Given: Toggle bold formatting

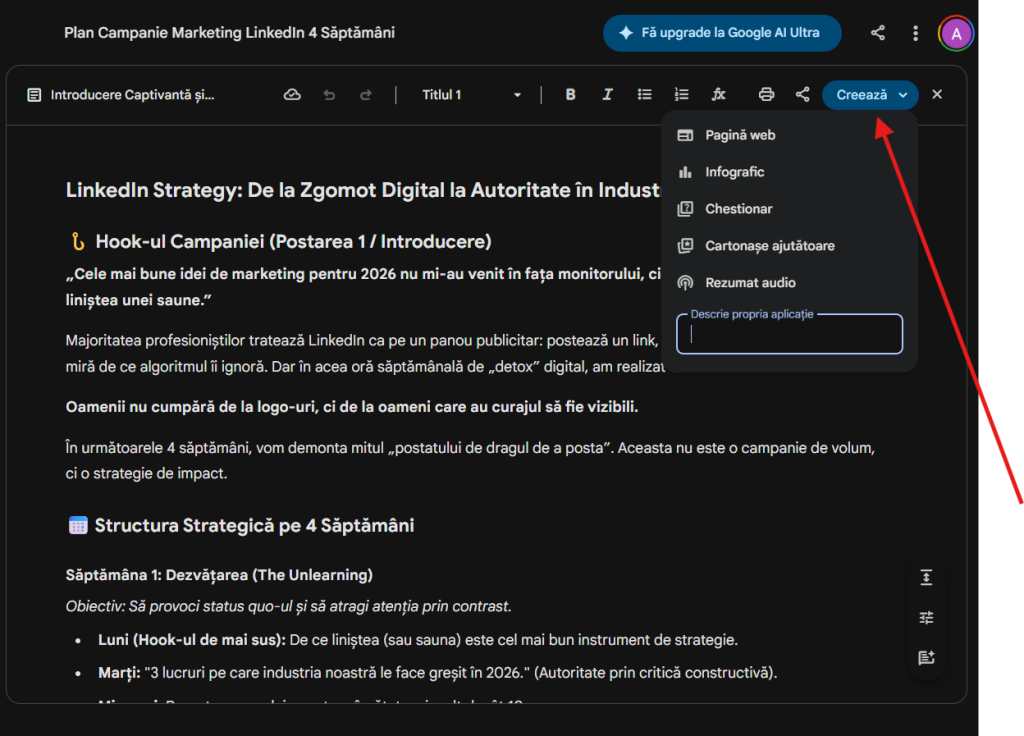Looking at the screenshot, I should pos(570,95).
